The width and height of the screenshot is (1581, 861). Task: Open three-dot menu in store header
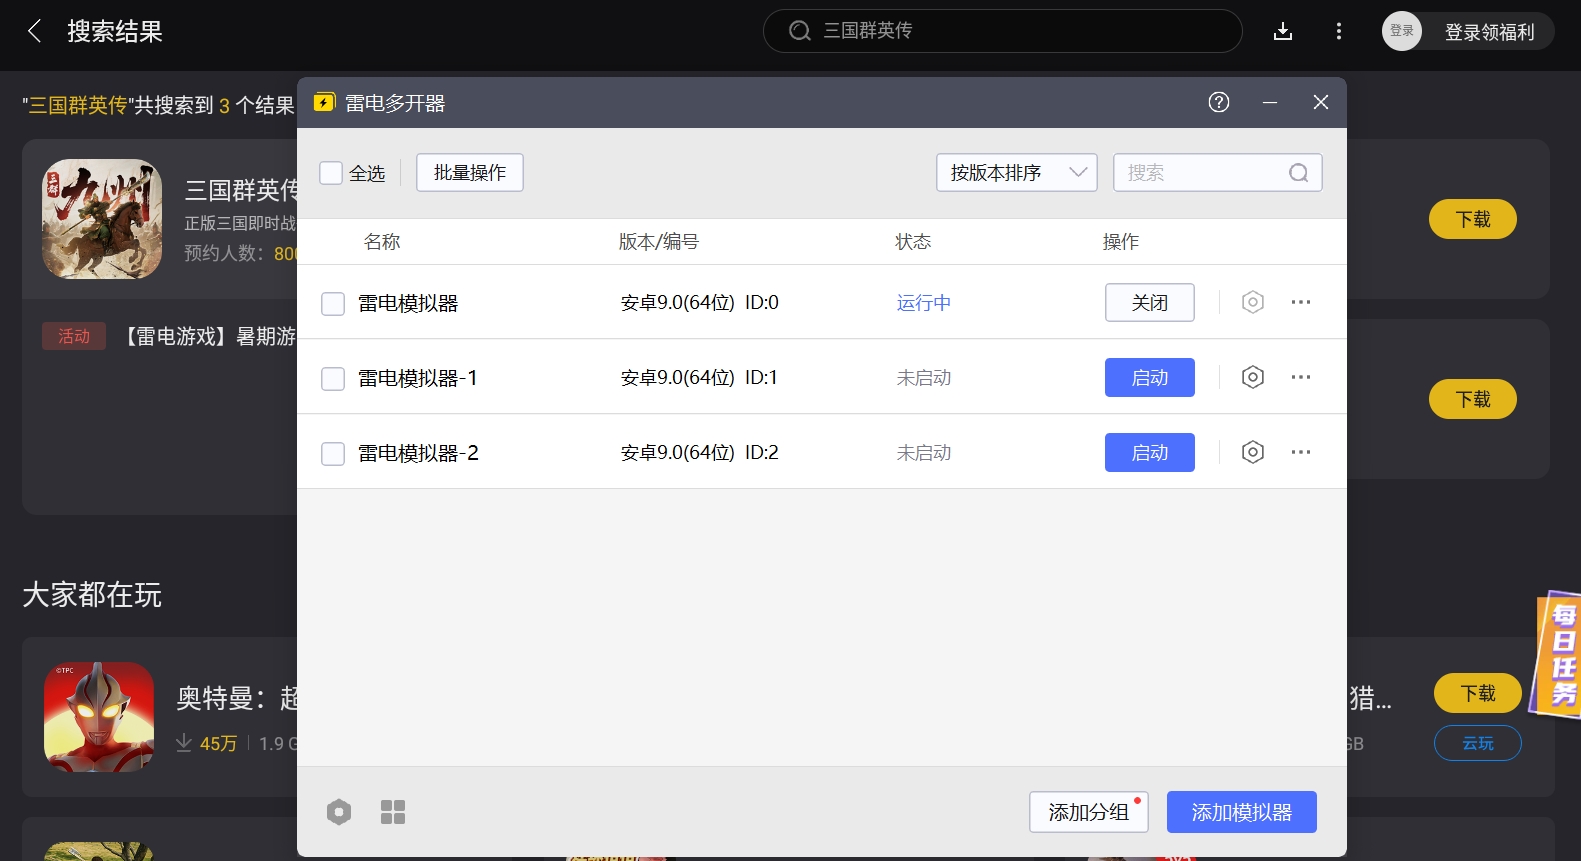(1339, 31)
